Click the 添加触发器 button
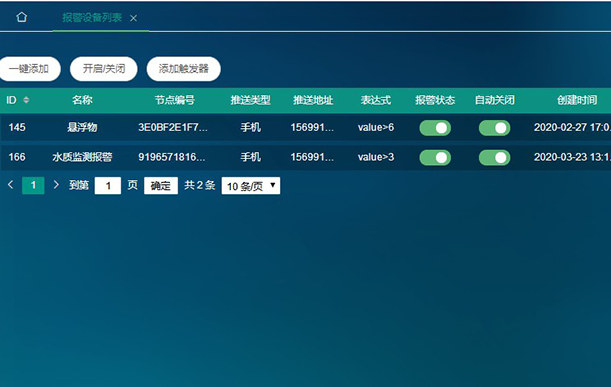This screenshot has width=611, height=387. tap(184, 69)
